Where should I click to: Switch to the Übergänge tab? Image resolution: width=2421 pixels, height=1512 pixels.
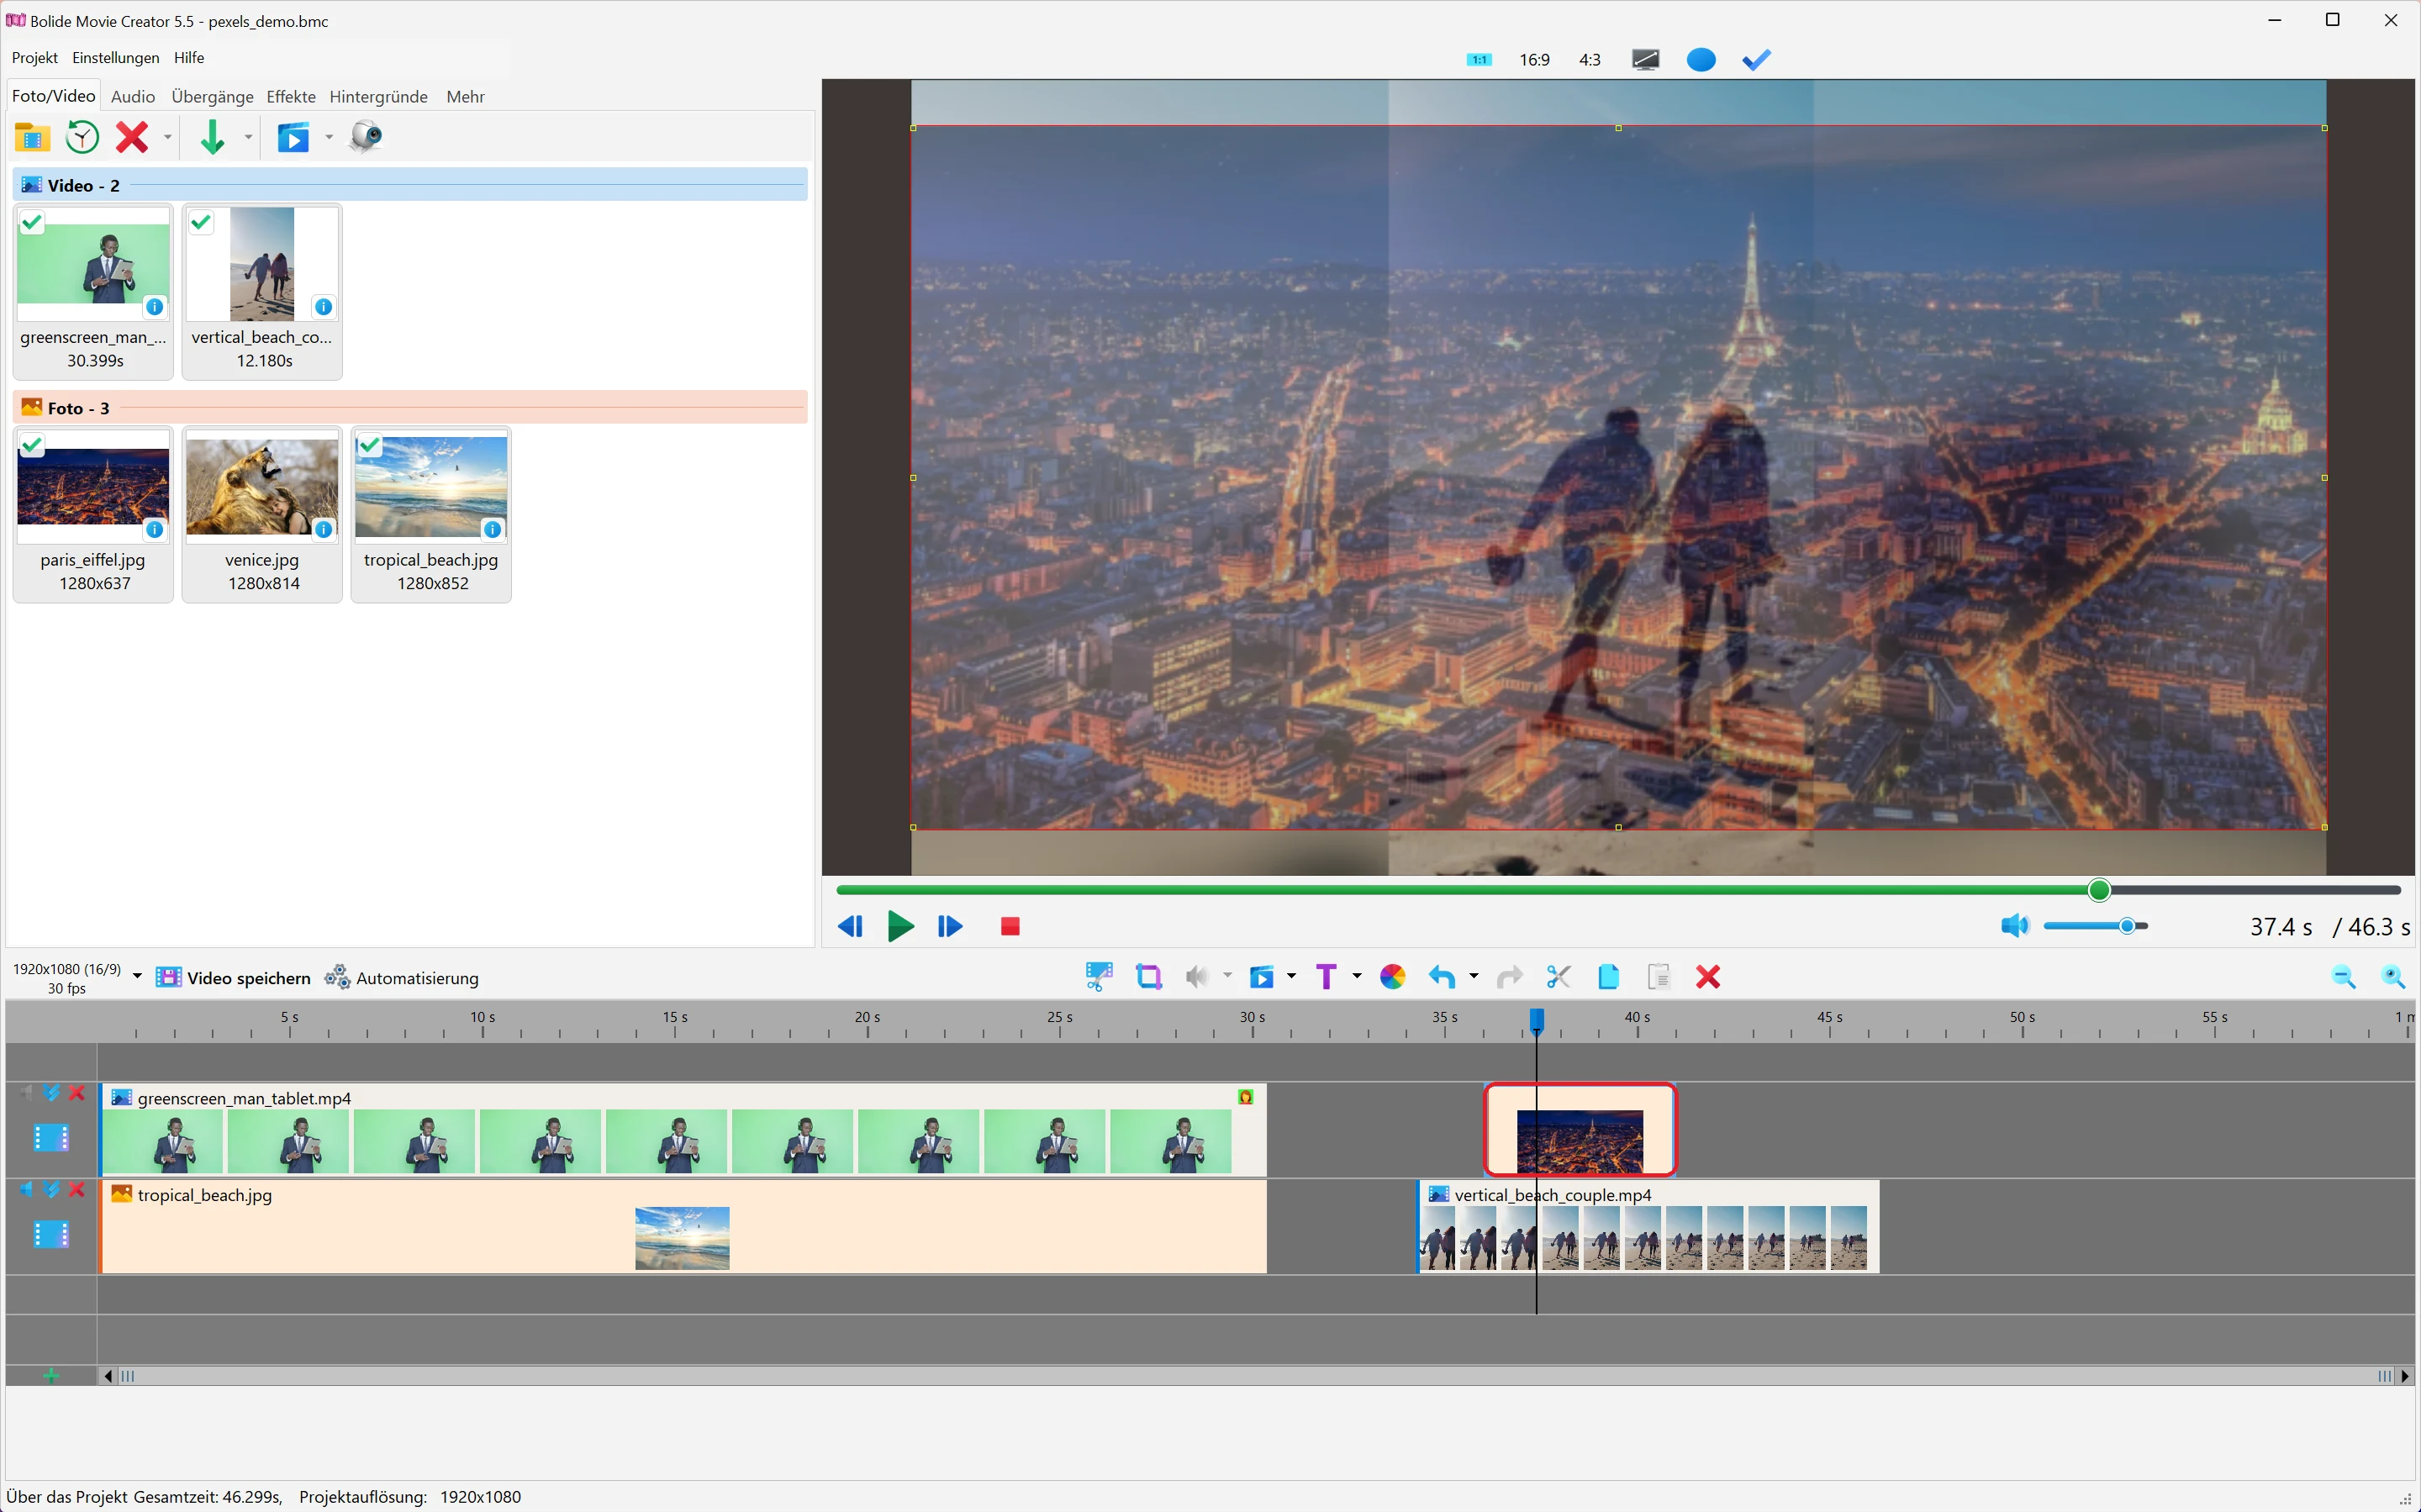tap(212, 97)
